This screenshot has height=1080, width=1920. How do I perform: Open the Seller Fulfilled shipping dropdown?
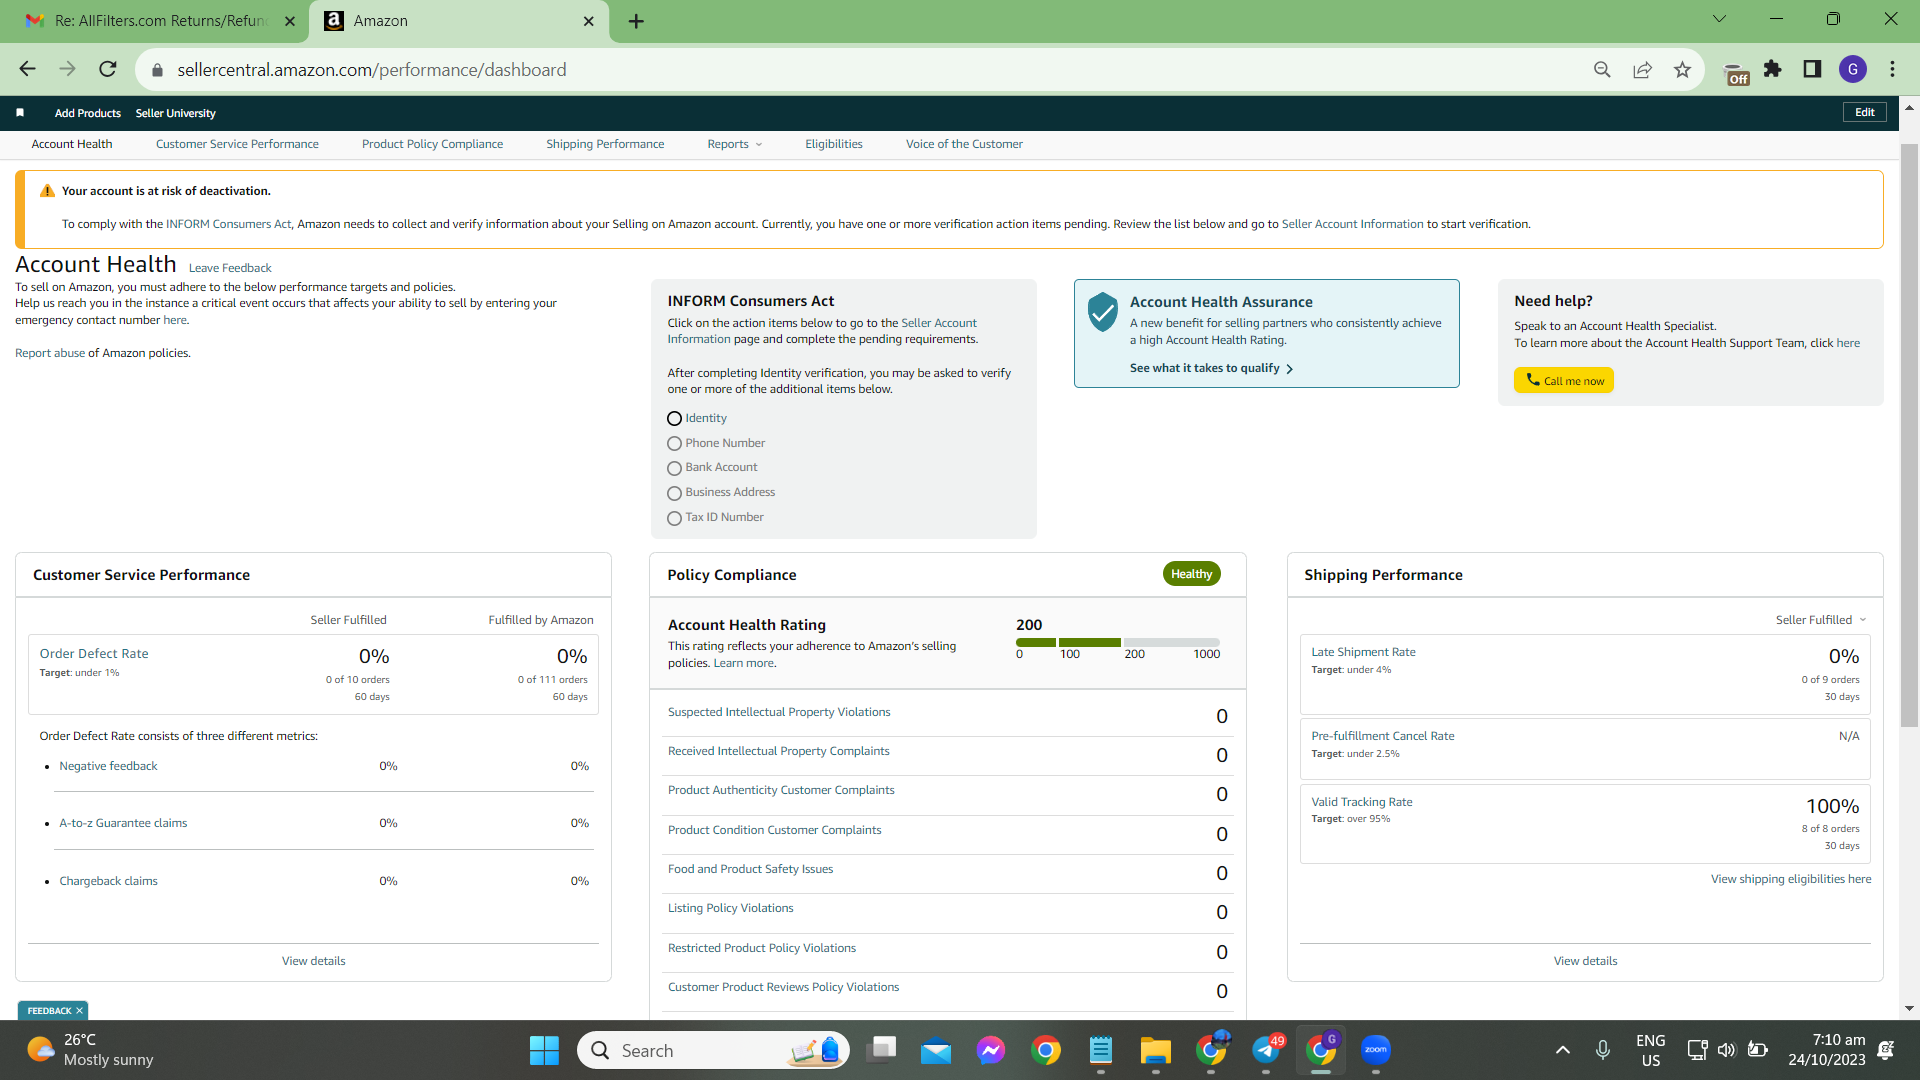(x=1820, y=620)
